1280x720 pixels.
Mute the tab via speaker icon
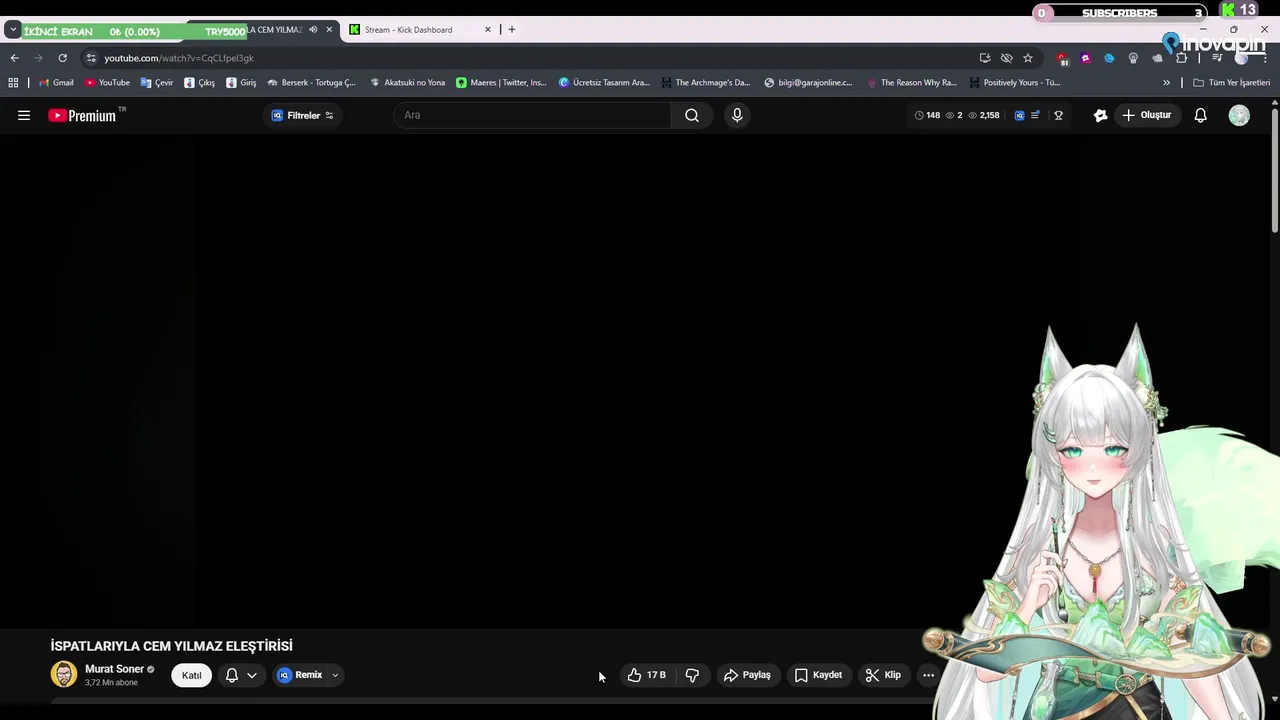[x=313, y=30]
